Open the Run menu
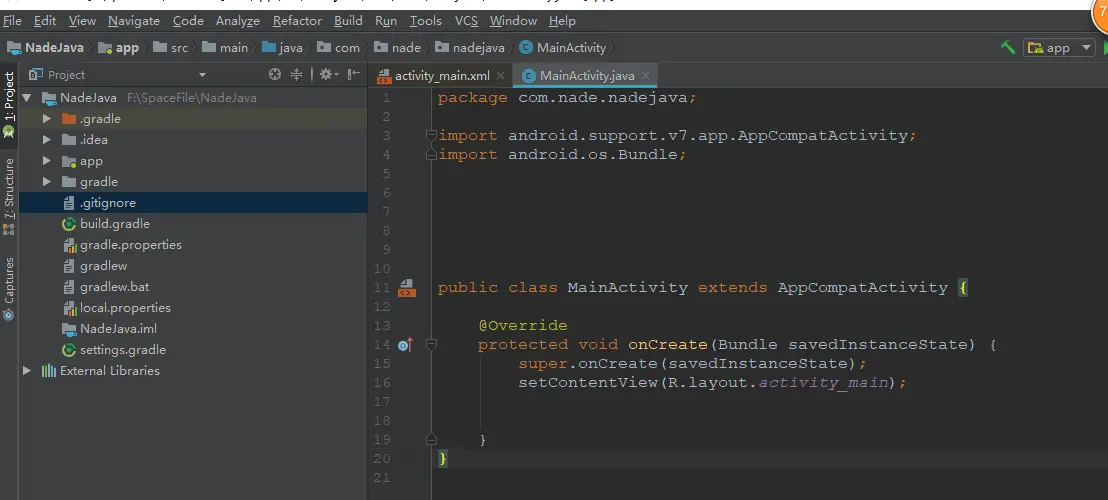This screenshot has width=1108, height=500. pos(386,21)
